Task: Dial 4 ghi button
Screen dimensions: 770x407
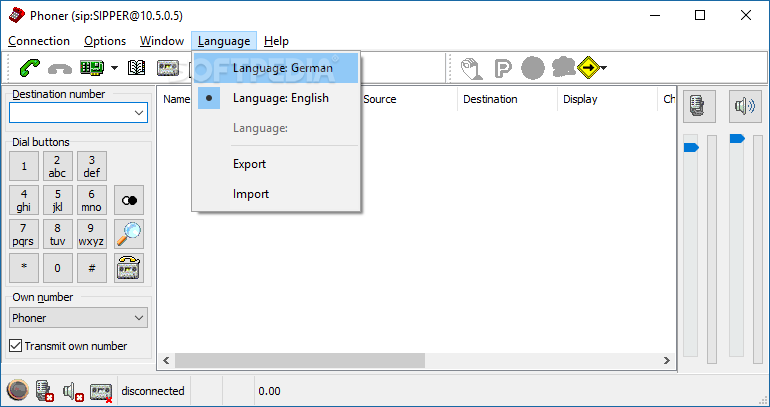Action: pos(24,200)
